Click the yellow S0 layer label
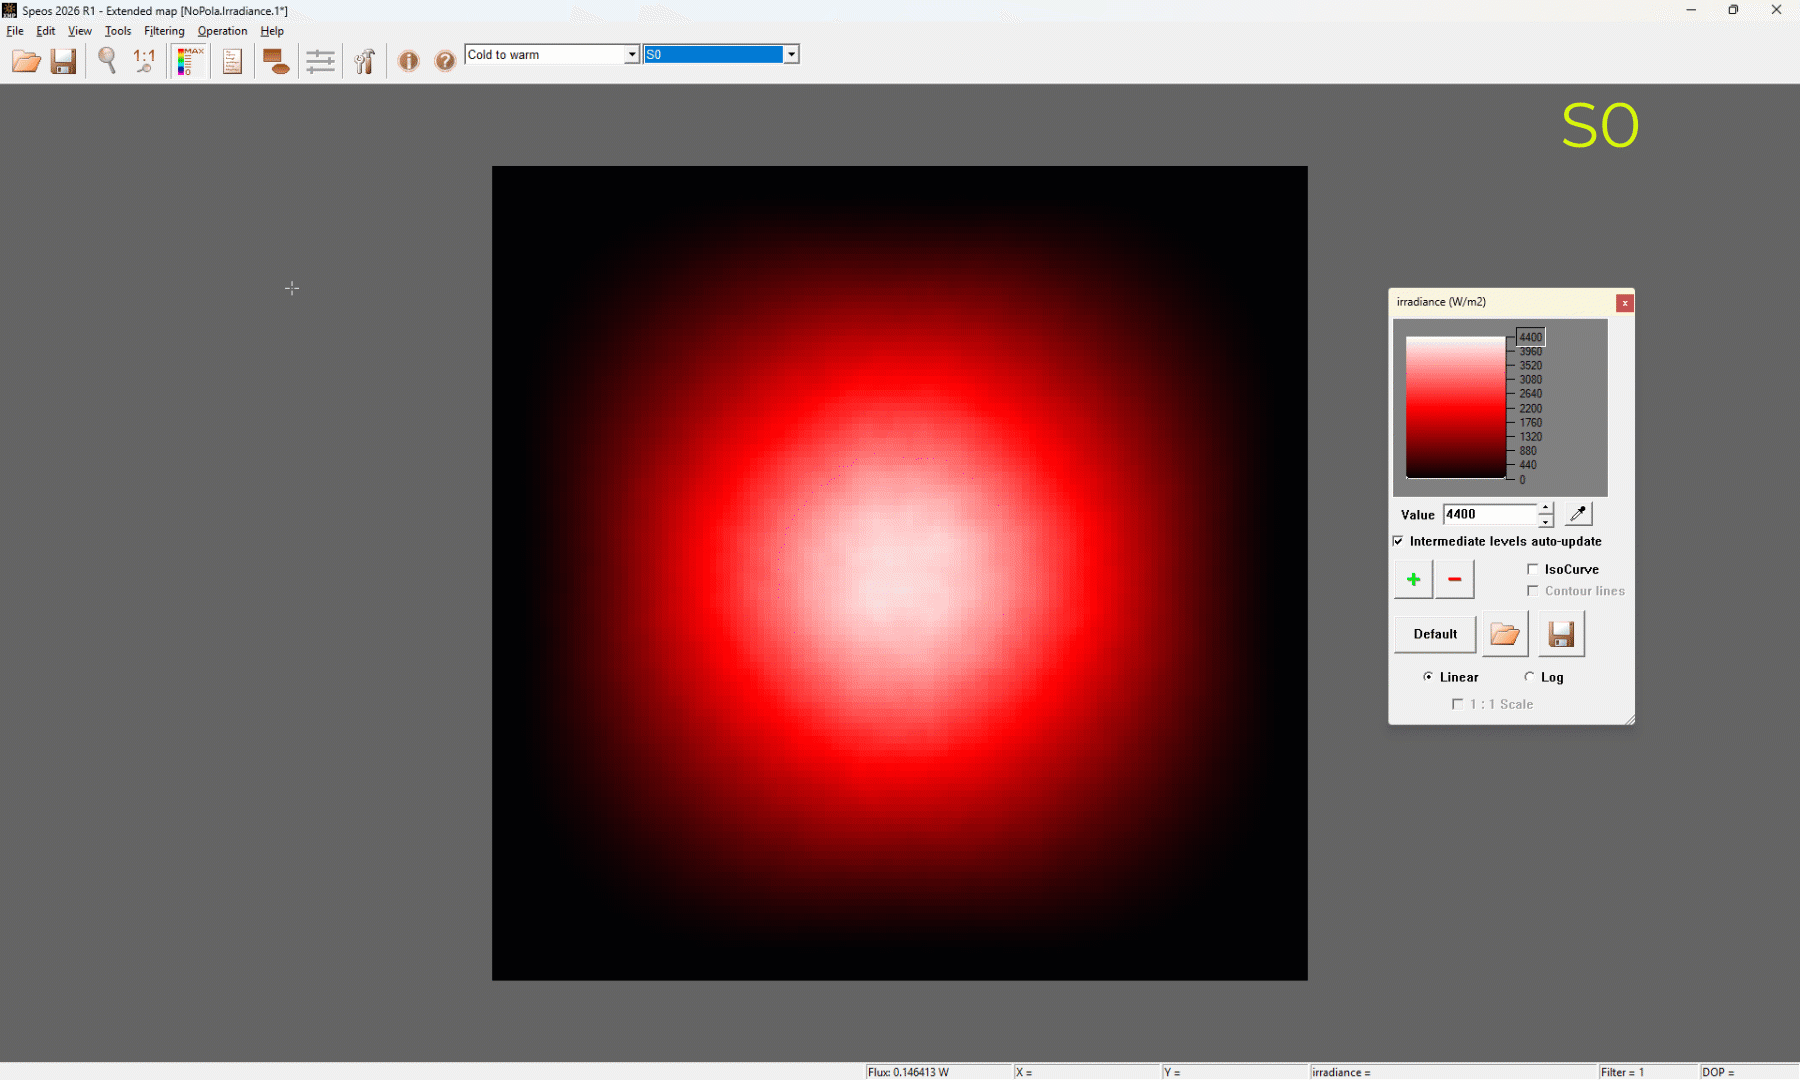Screen dimensions: 1800x1080 pyautogui.click(x=1600, y=126)
